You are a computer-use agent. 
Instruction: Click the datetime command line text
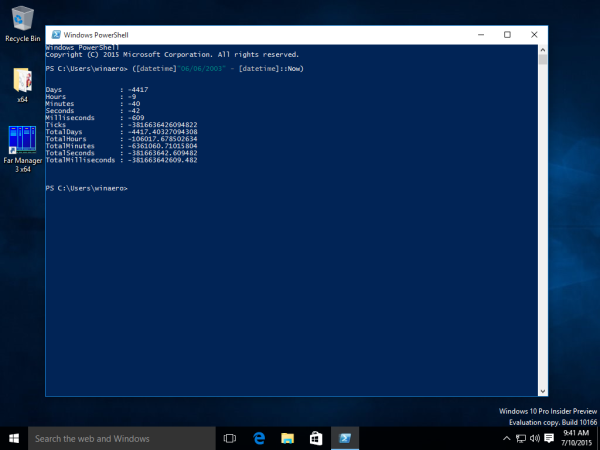coord(218,68)
